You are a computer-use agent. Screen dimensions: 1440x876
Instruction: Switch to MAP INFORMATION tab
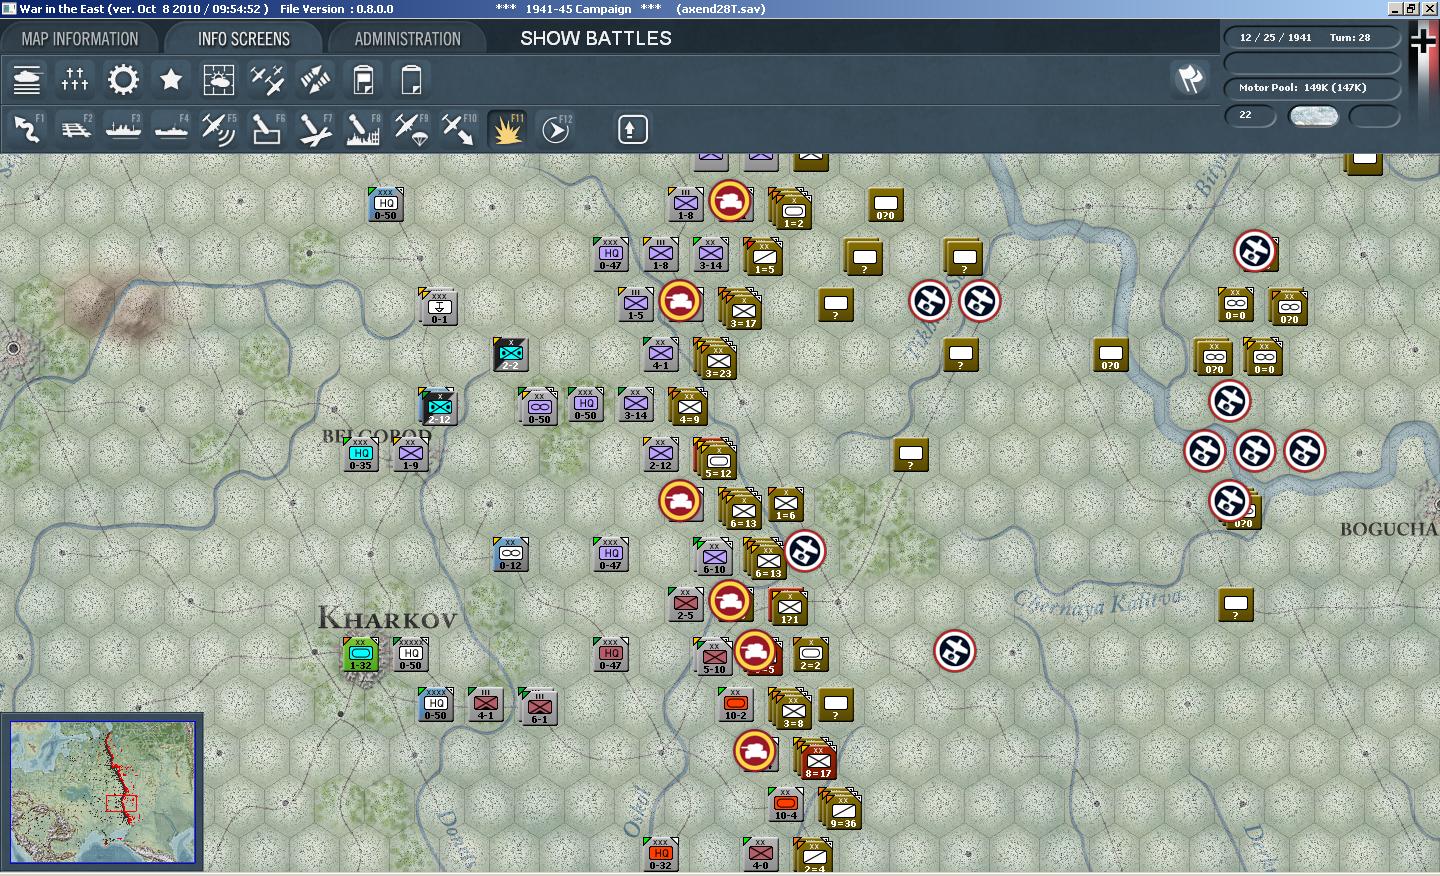coord(80,39)
